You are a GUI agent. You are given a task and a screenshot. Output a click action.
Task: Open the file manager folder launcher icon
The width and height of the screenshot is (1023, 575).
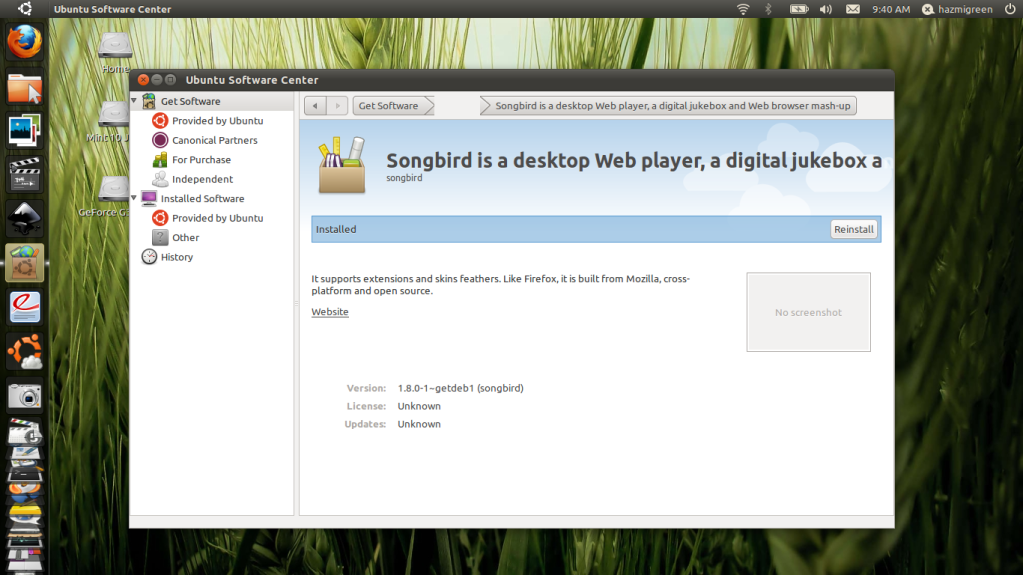tap(24, 87)
